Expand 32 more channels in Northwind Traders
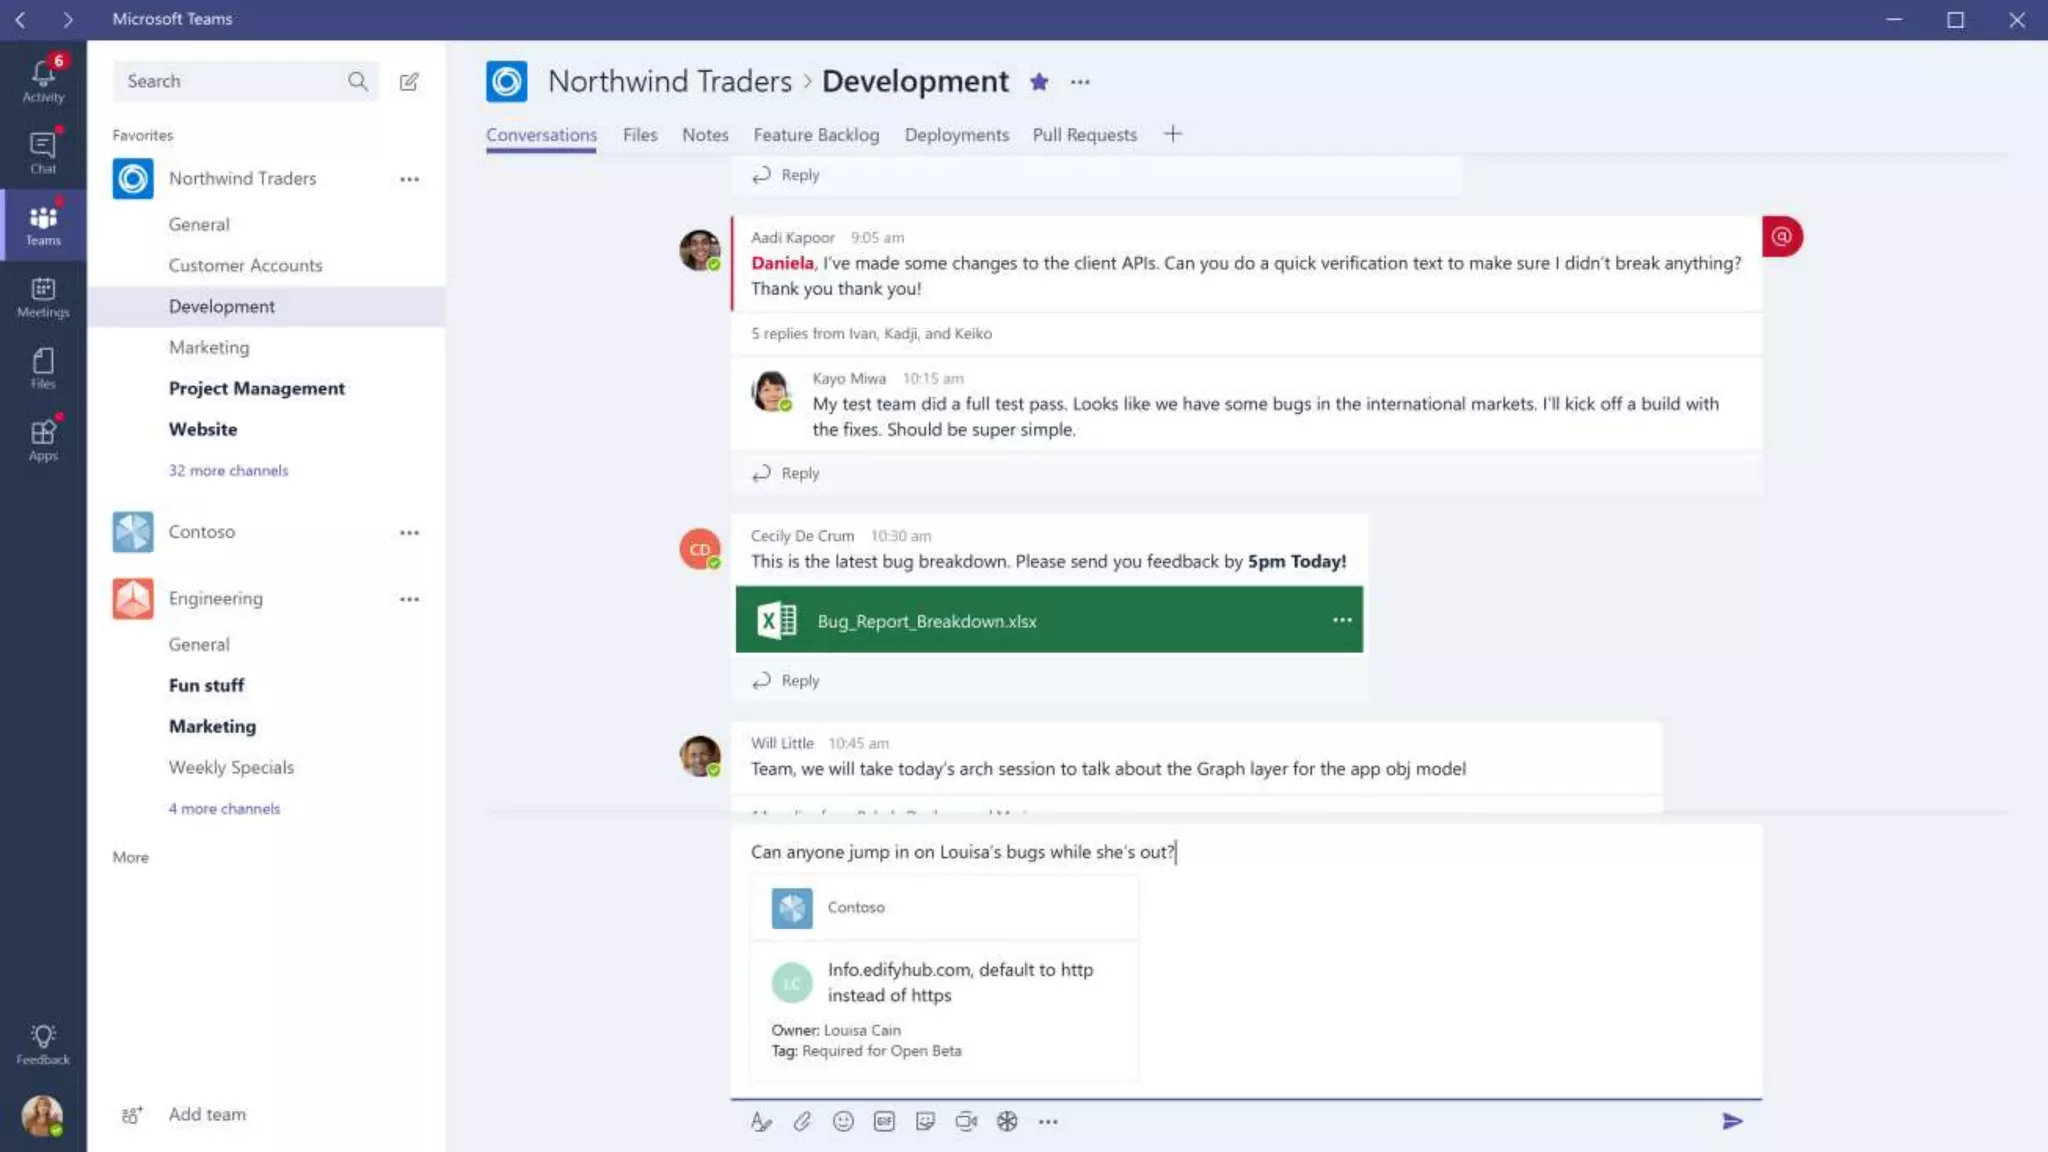 point(228,470)
